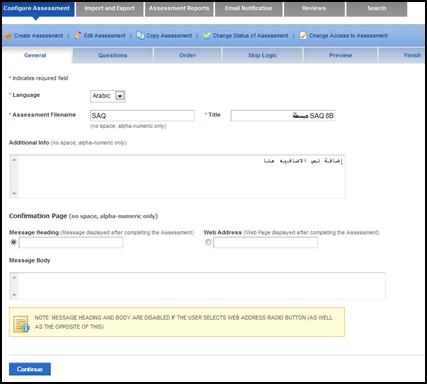Click the Assessment Filename field containing SAQ
The width and height of the screenshot is (427, 384).
(x=142, y=116)
